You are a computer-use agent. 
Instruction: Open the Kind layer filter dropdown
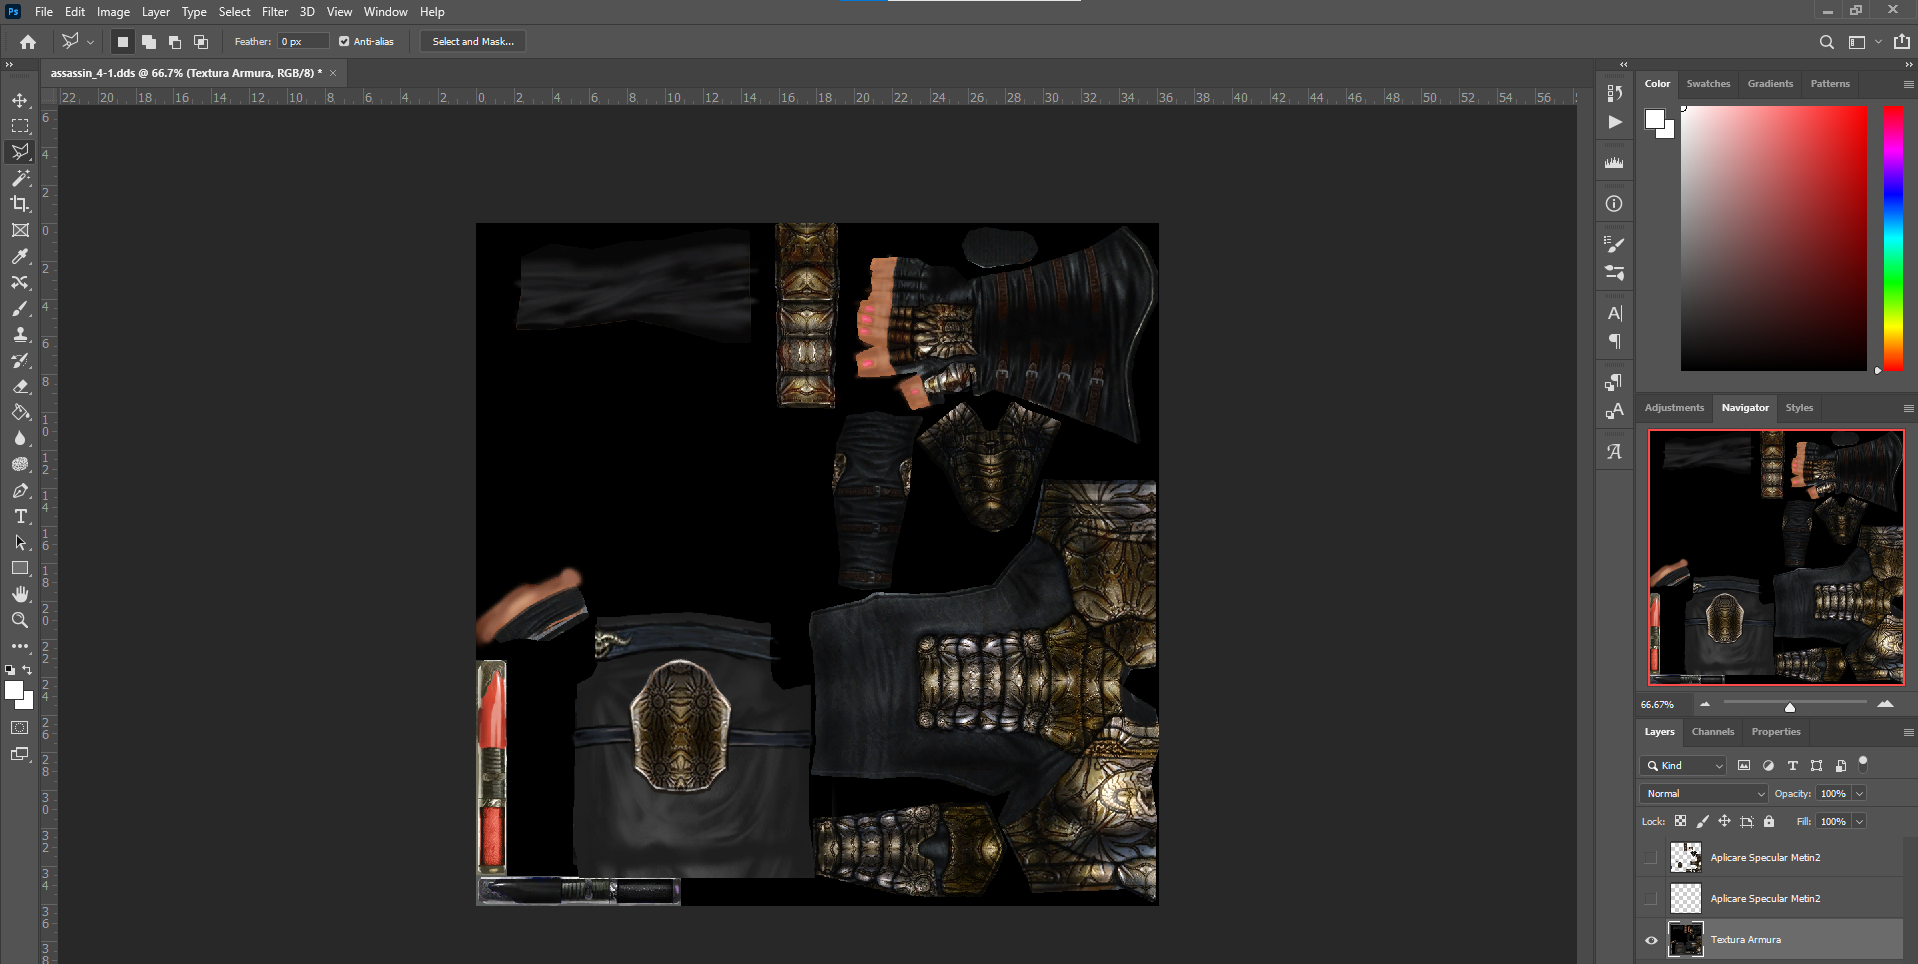tap(1684, 766)
